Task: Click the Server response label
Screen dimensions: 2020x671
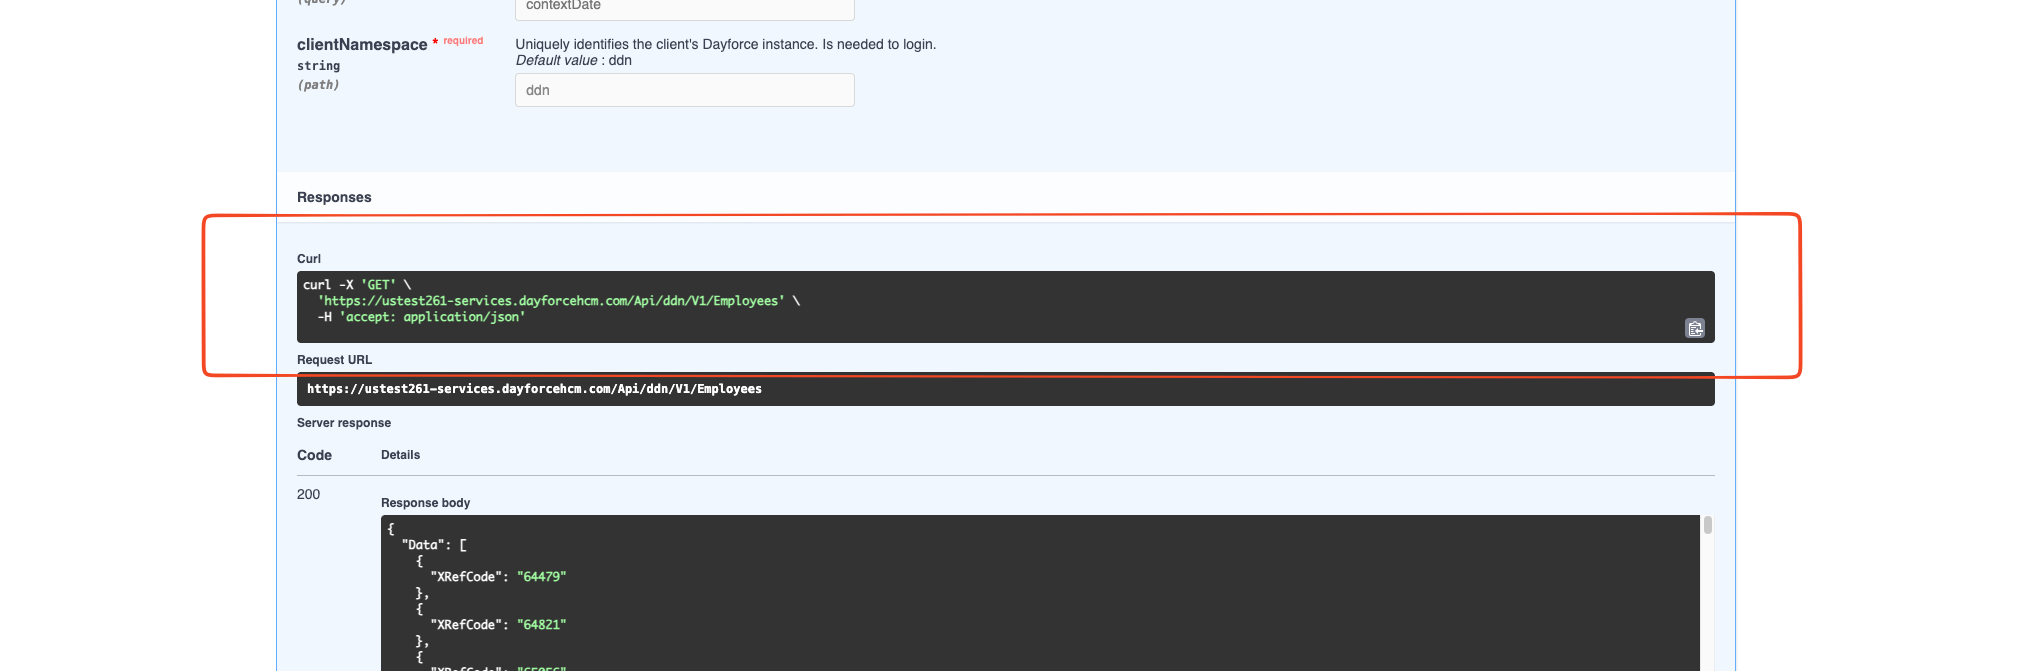Action: (x=344, y=423)
